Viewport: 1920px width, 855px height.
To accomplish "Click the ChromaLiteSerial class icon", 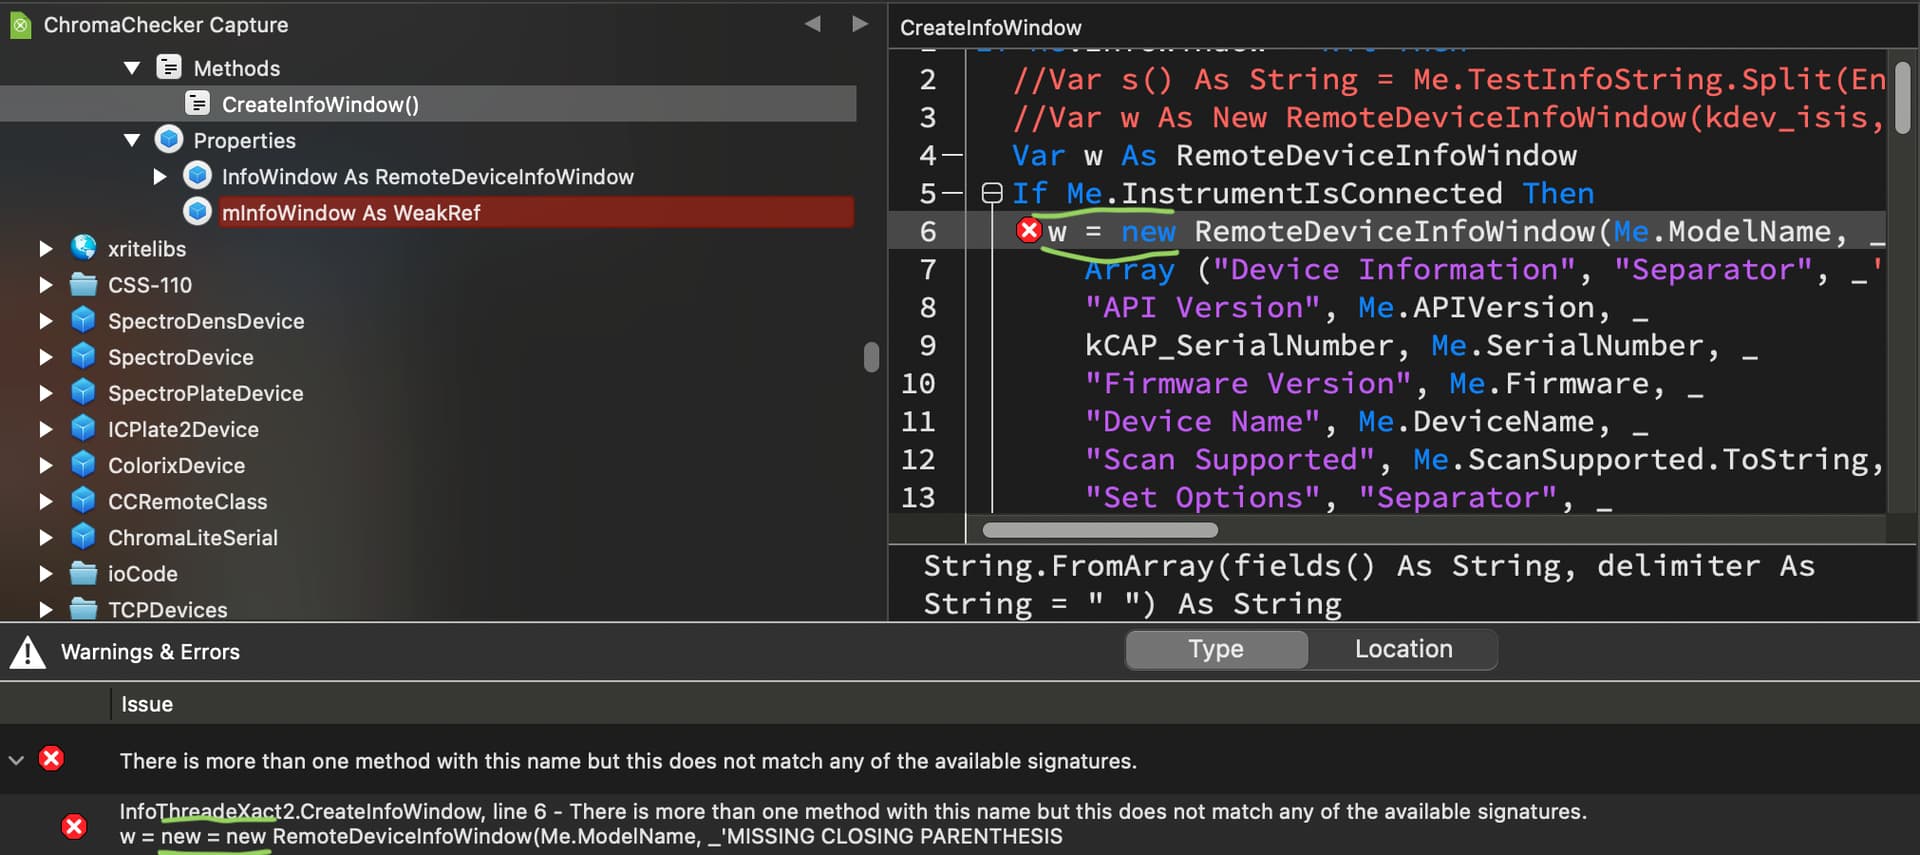I will pyautogui.click(x=84, y=536).
